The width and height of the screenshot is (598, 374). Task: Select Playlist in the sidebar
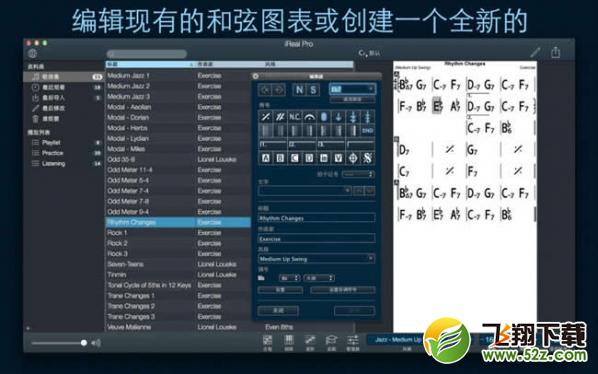tap(51, 143)
